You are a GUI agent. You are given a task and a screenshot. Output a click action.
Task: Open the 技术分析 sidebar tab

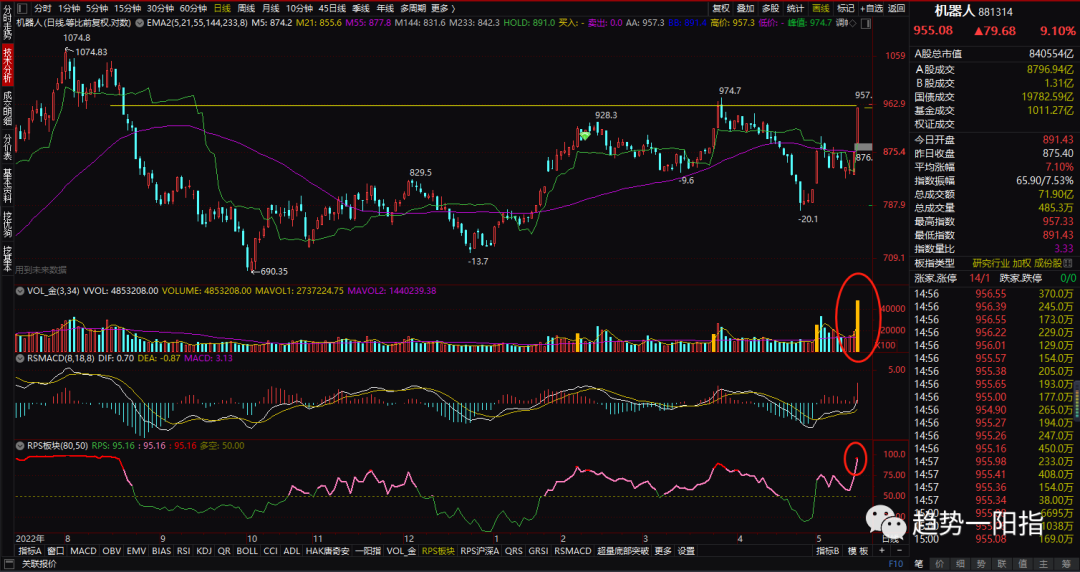click(7, 65)
